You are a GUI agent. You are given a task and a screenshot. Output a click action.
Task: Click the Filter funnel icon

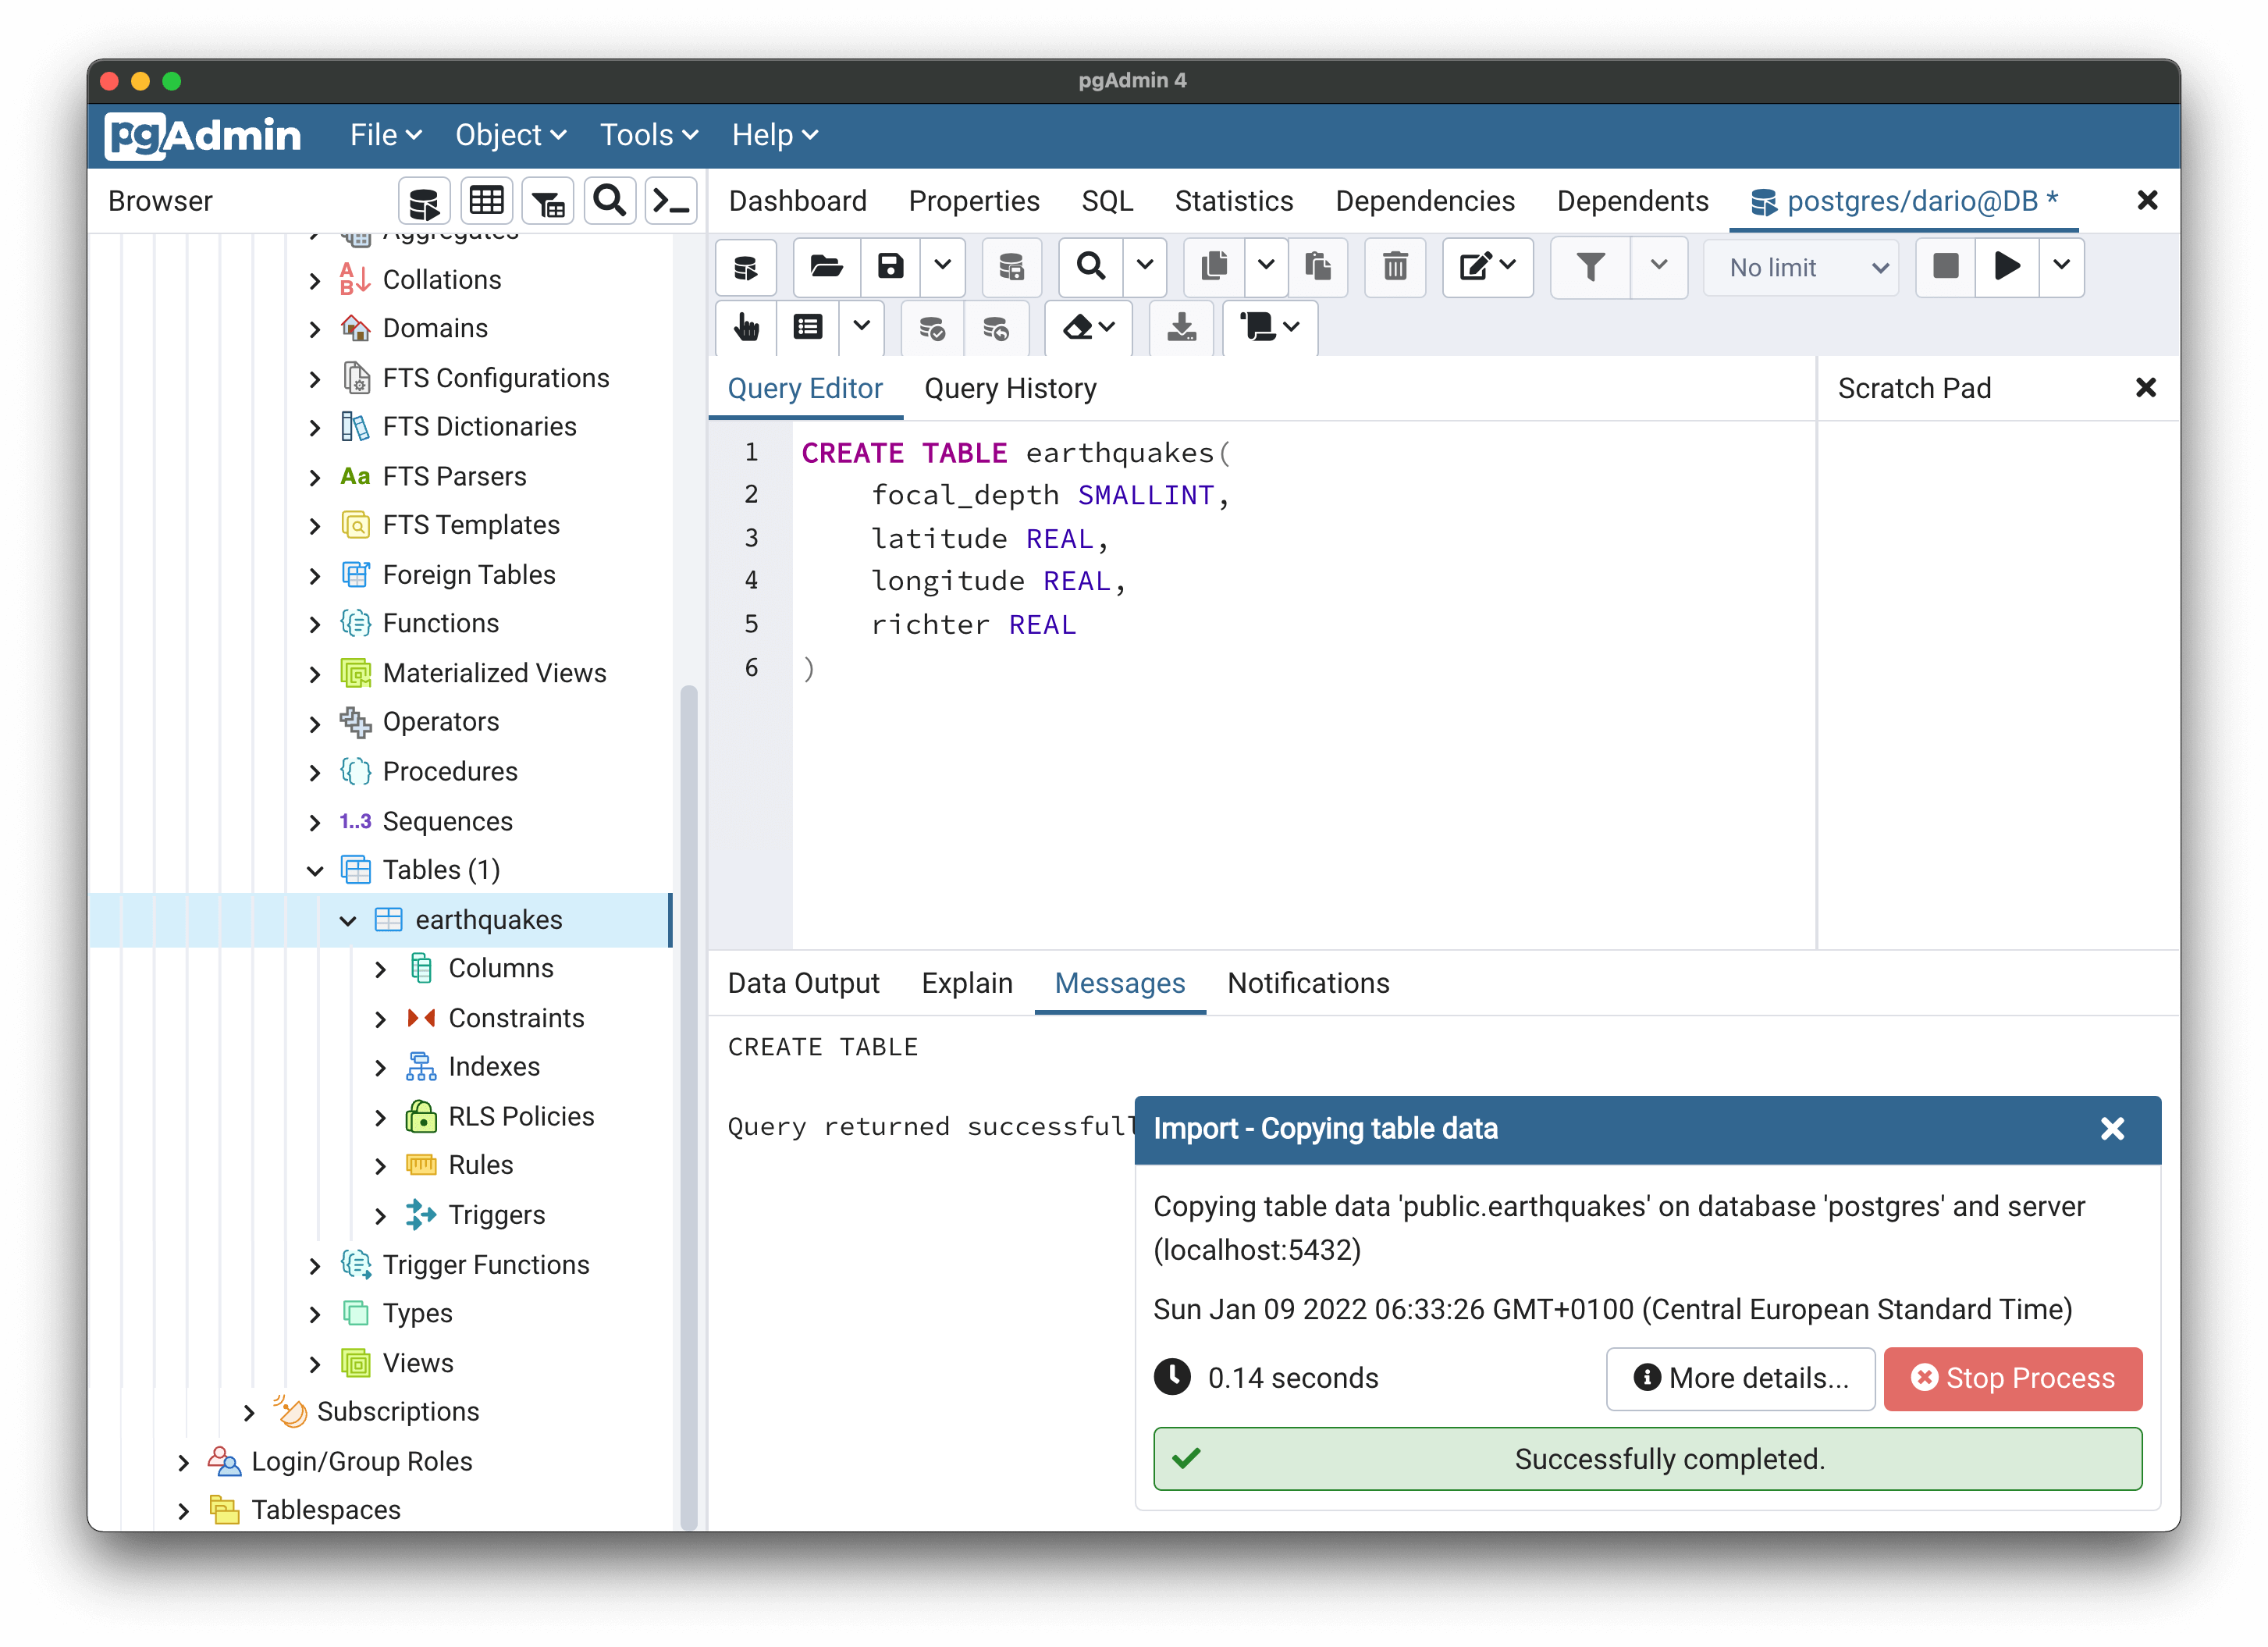(1590, 267)
